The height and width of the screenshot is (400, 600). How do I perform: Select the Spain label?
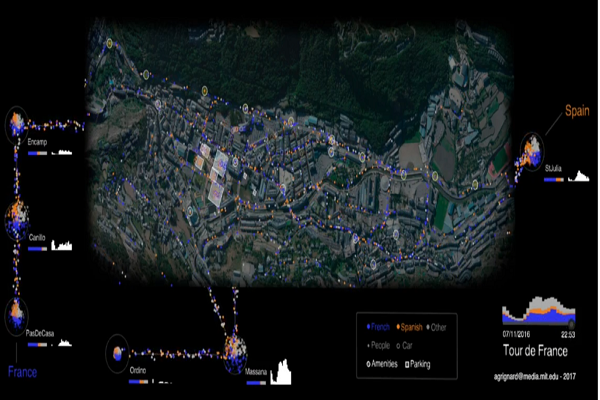(577, 111)
